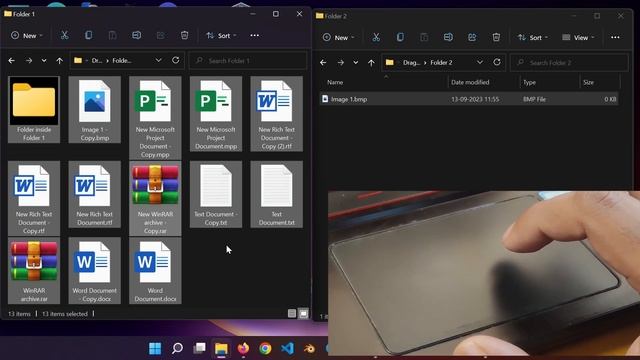The height and width of the screenshot is (360, 640).
Task: Click Delete trash icon in Folder 1 toolbar
Action: tap(184, 36)
